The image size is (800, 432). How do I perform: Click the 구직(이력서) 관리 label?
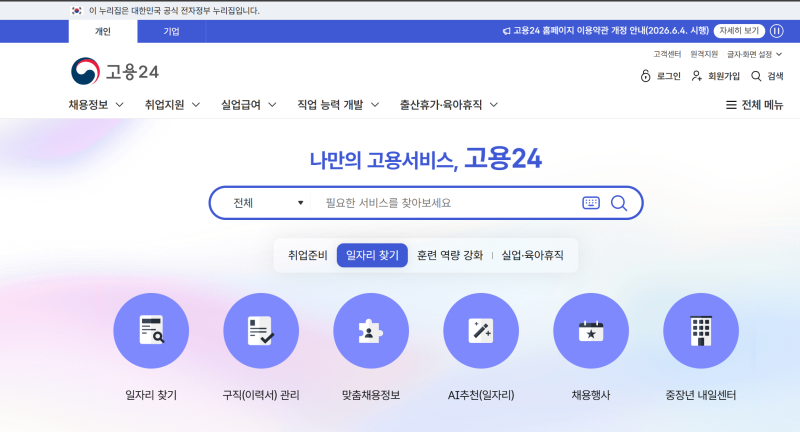tap(261, 395)
